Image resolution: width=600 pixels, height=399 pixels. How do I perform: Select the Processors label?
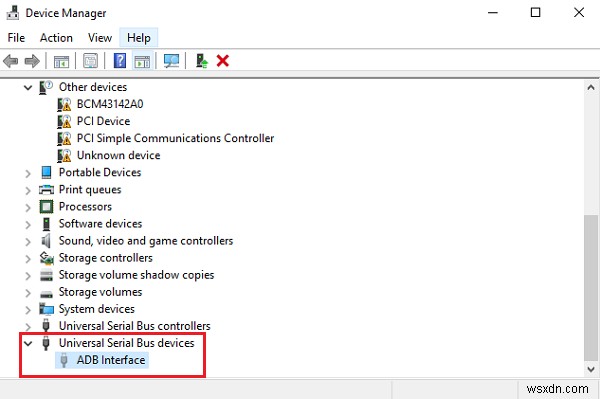click(85, 207)
